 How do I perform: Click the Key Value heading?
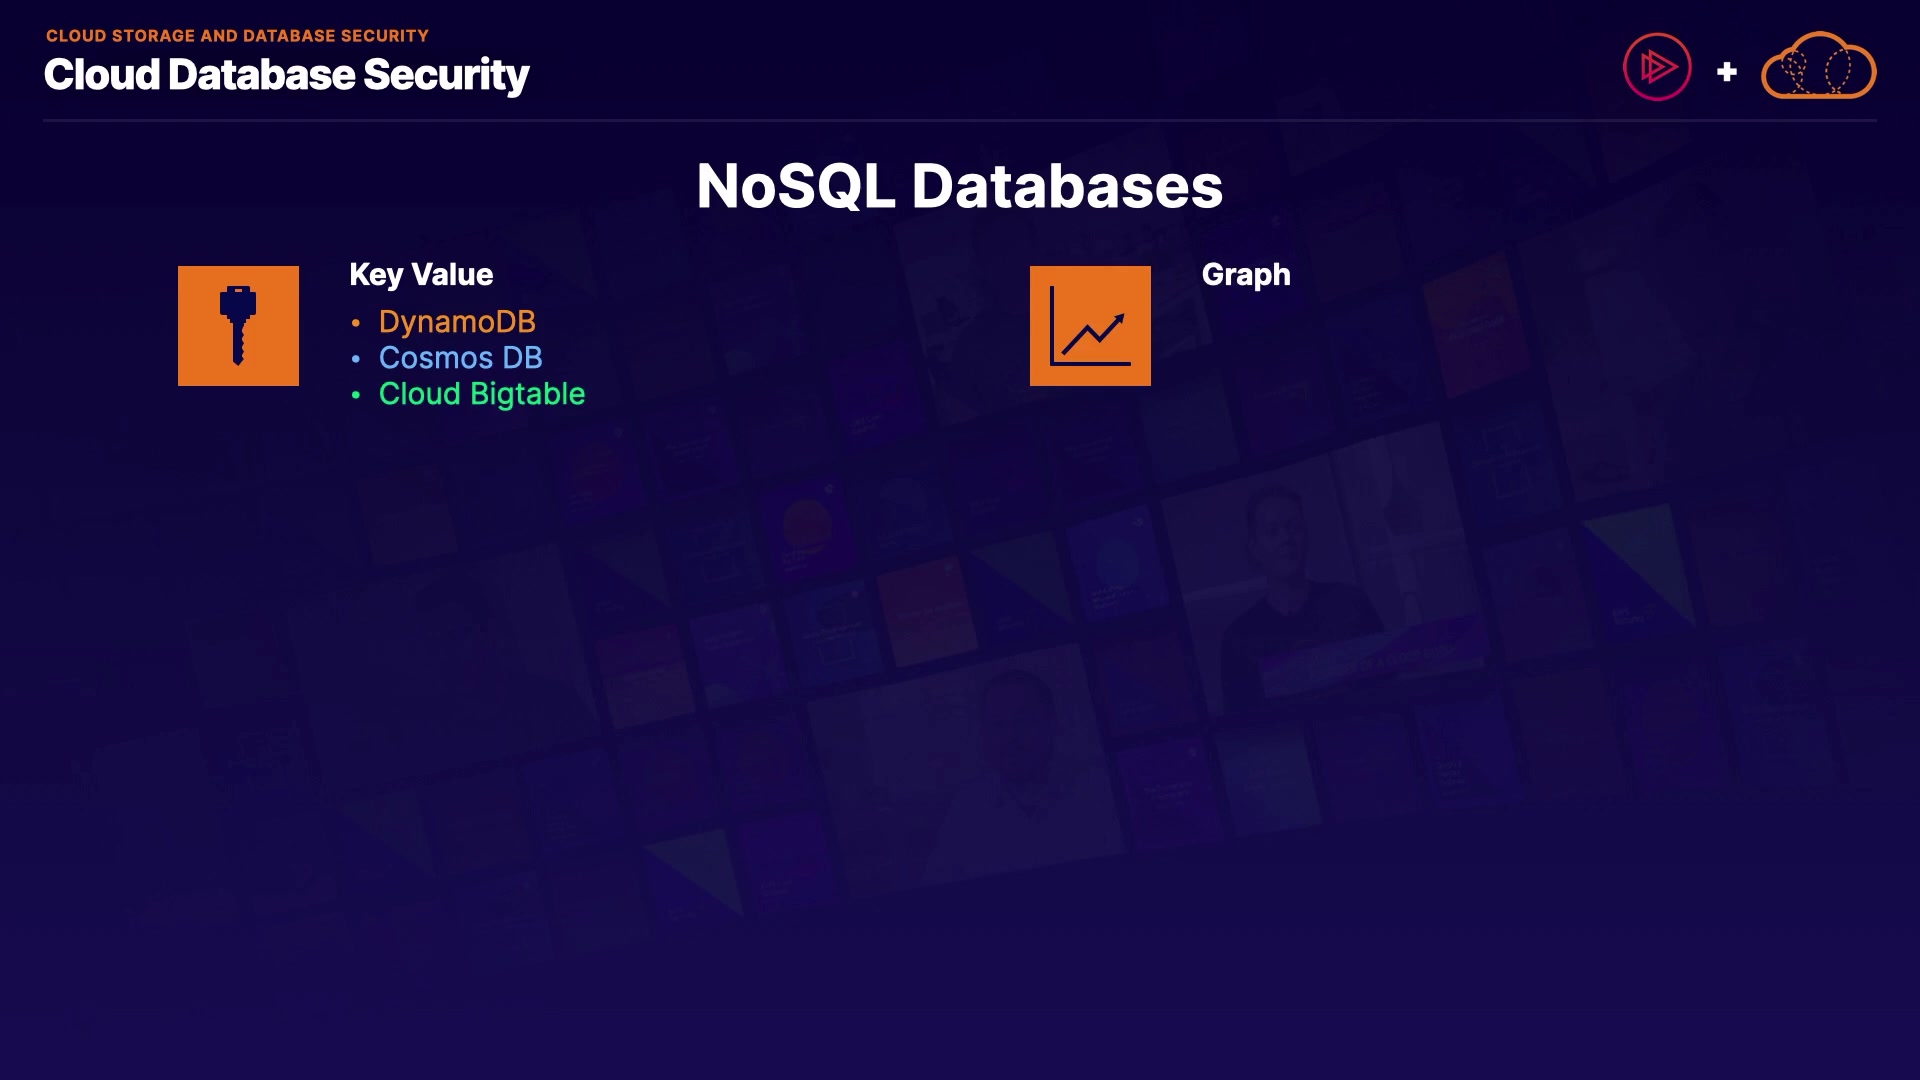pyautogui.click(x=421, y=275)
